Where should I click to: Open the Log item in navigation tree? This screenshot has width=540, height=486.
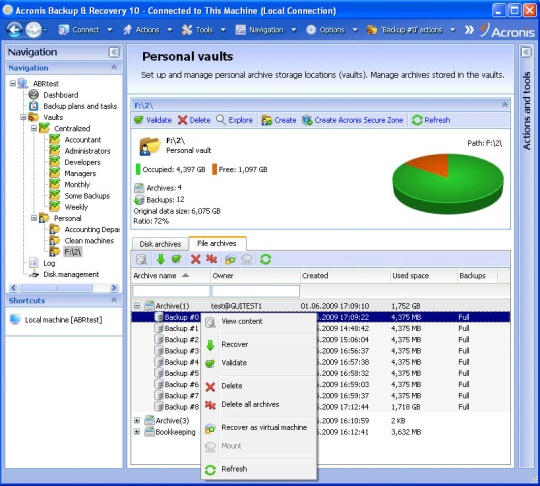pyautogui.click(x=49, y=263)
